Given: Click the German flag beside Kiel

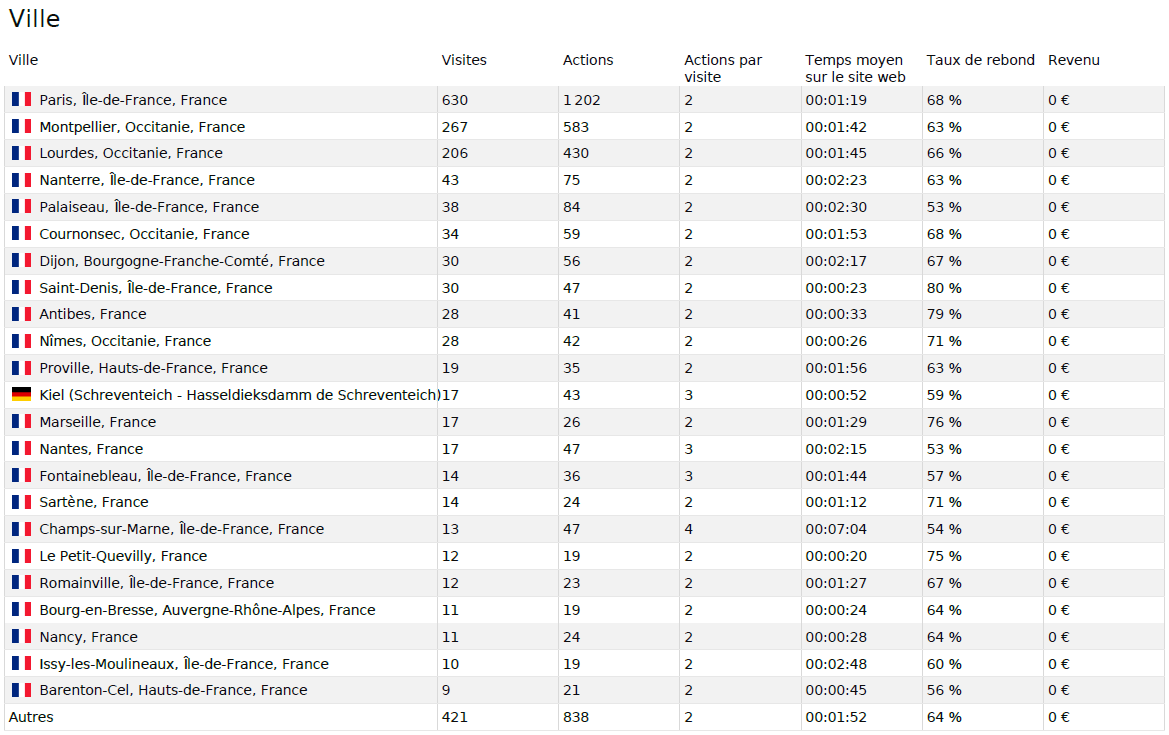Looking at the screenshot, I should pos(21,395).
